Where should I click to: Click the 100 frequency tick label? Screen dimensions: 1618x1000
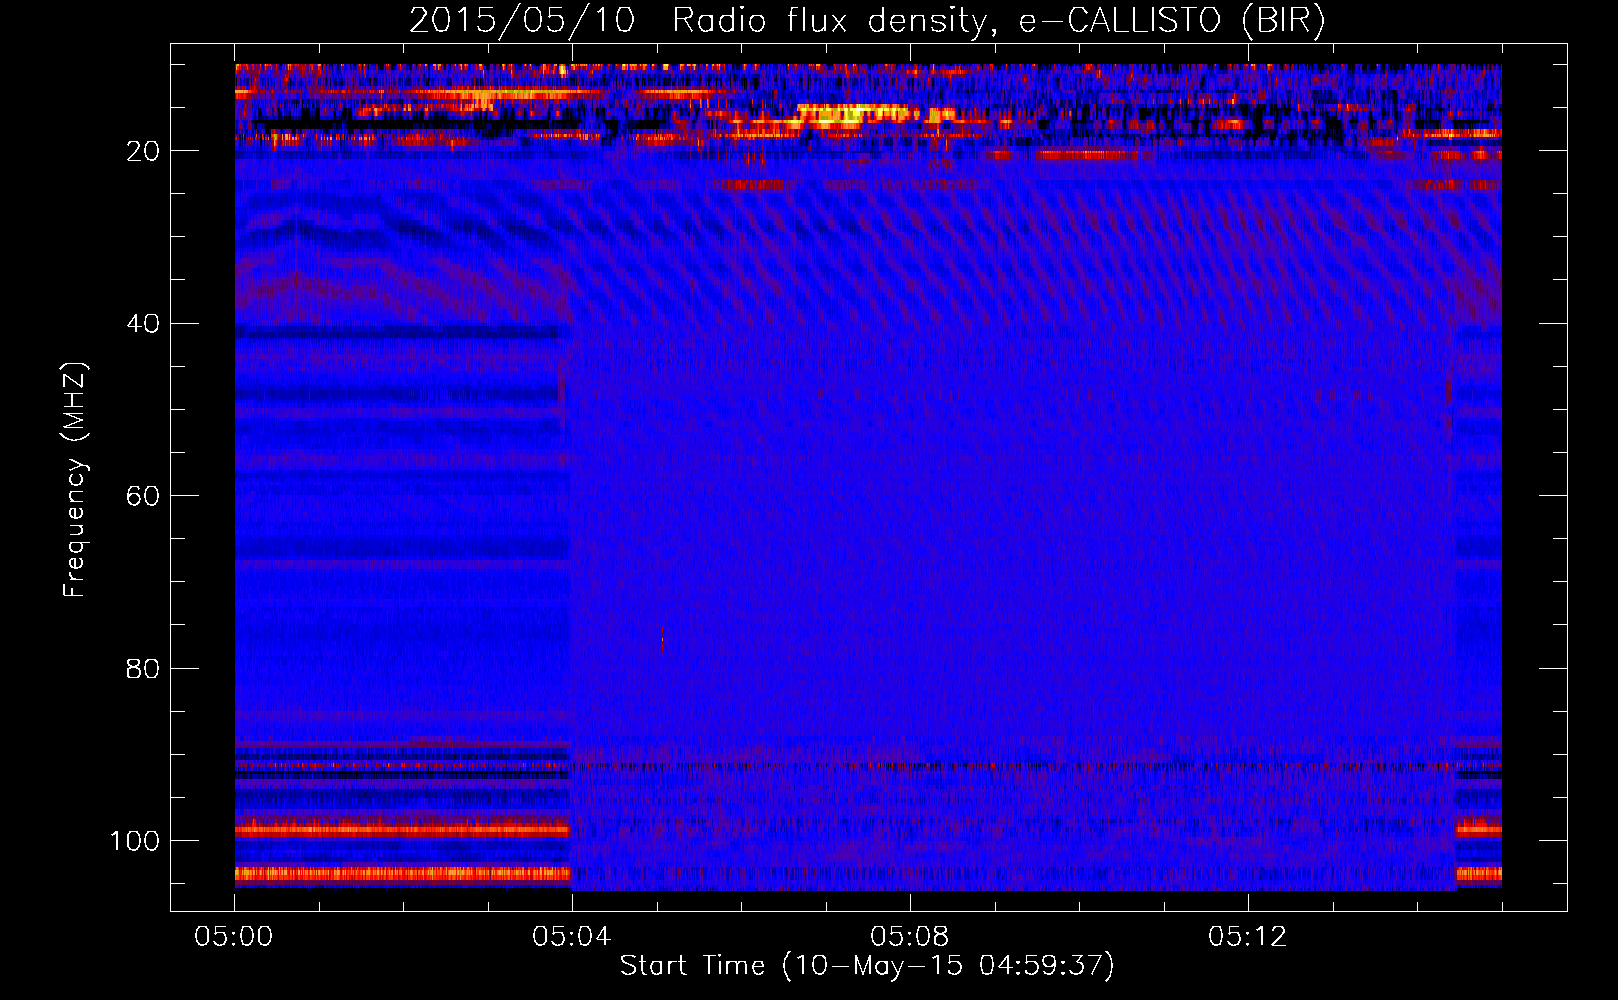[135, 841]
